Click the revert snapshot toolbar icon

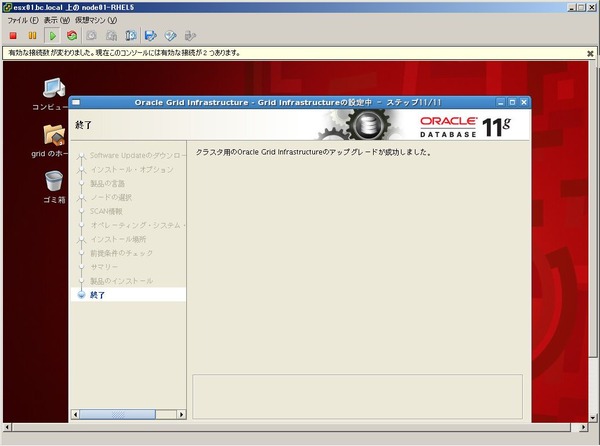[x=111, y=36]
